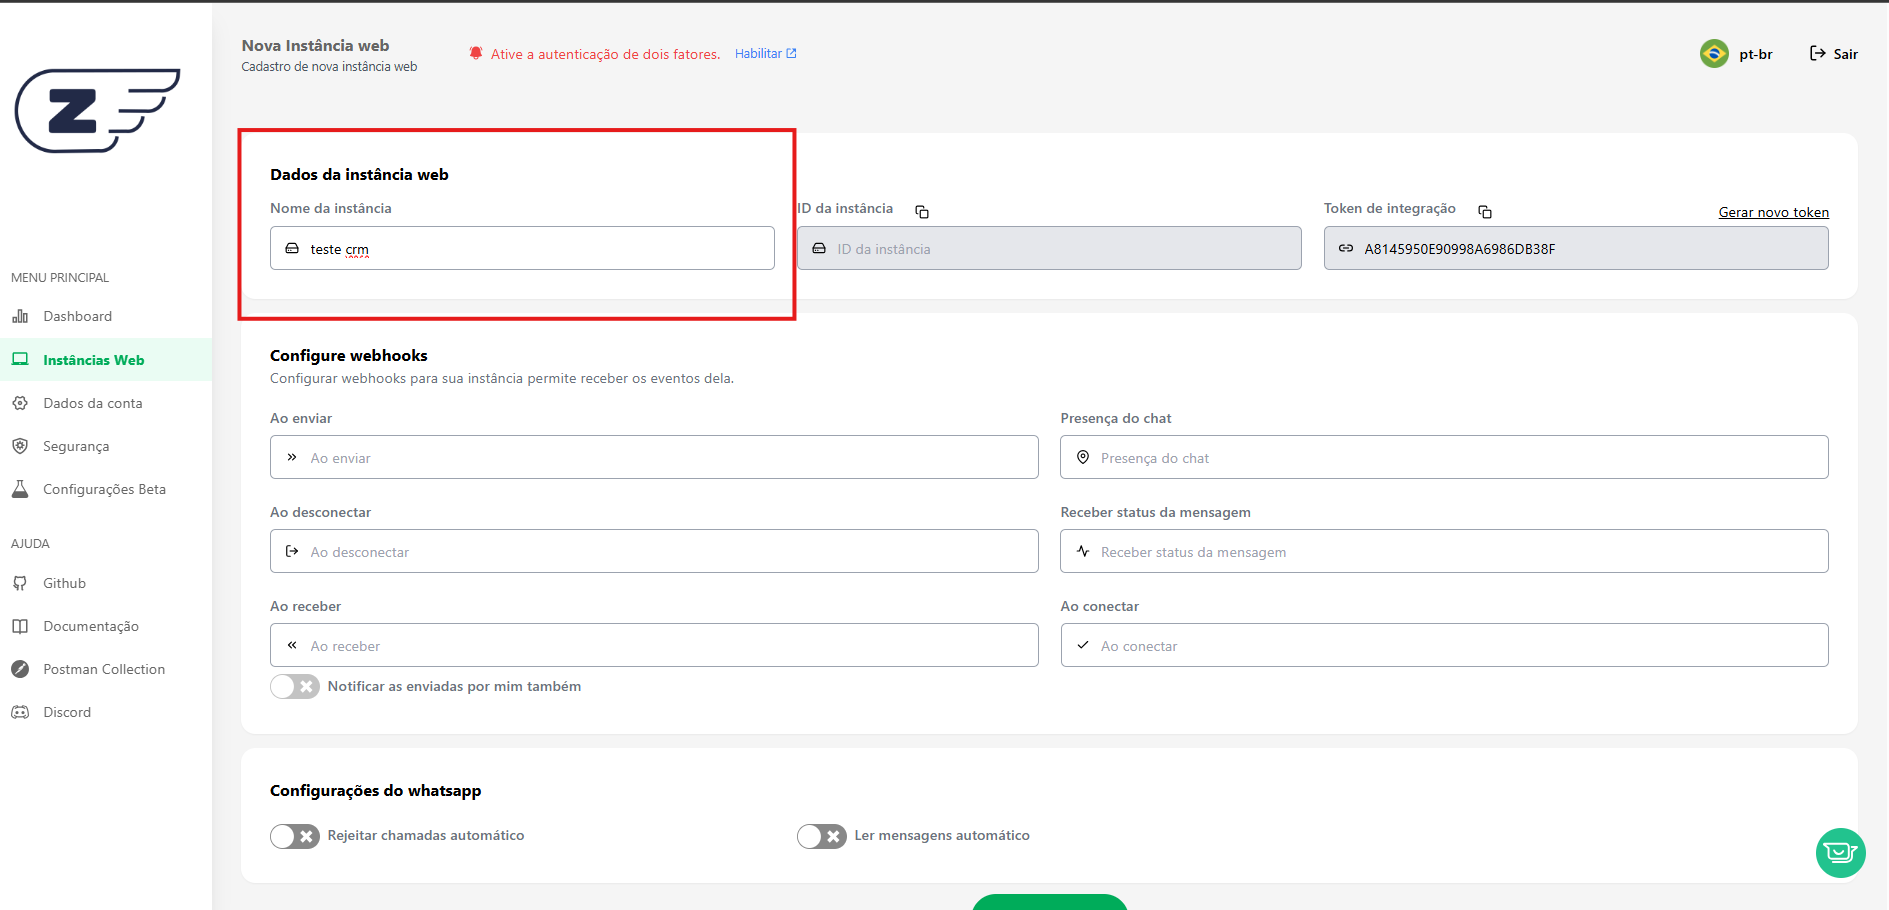Image resolution: width=1889 pixels, height=910 pixels.
Task: Click the Discord icon in the sidebar
Action: pyautogui.click(x=20, y=712)
